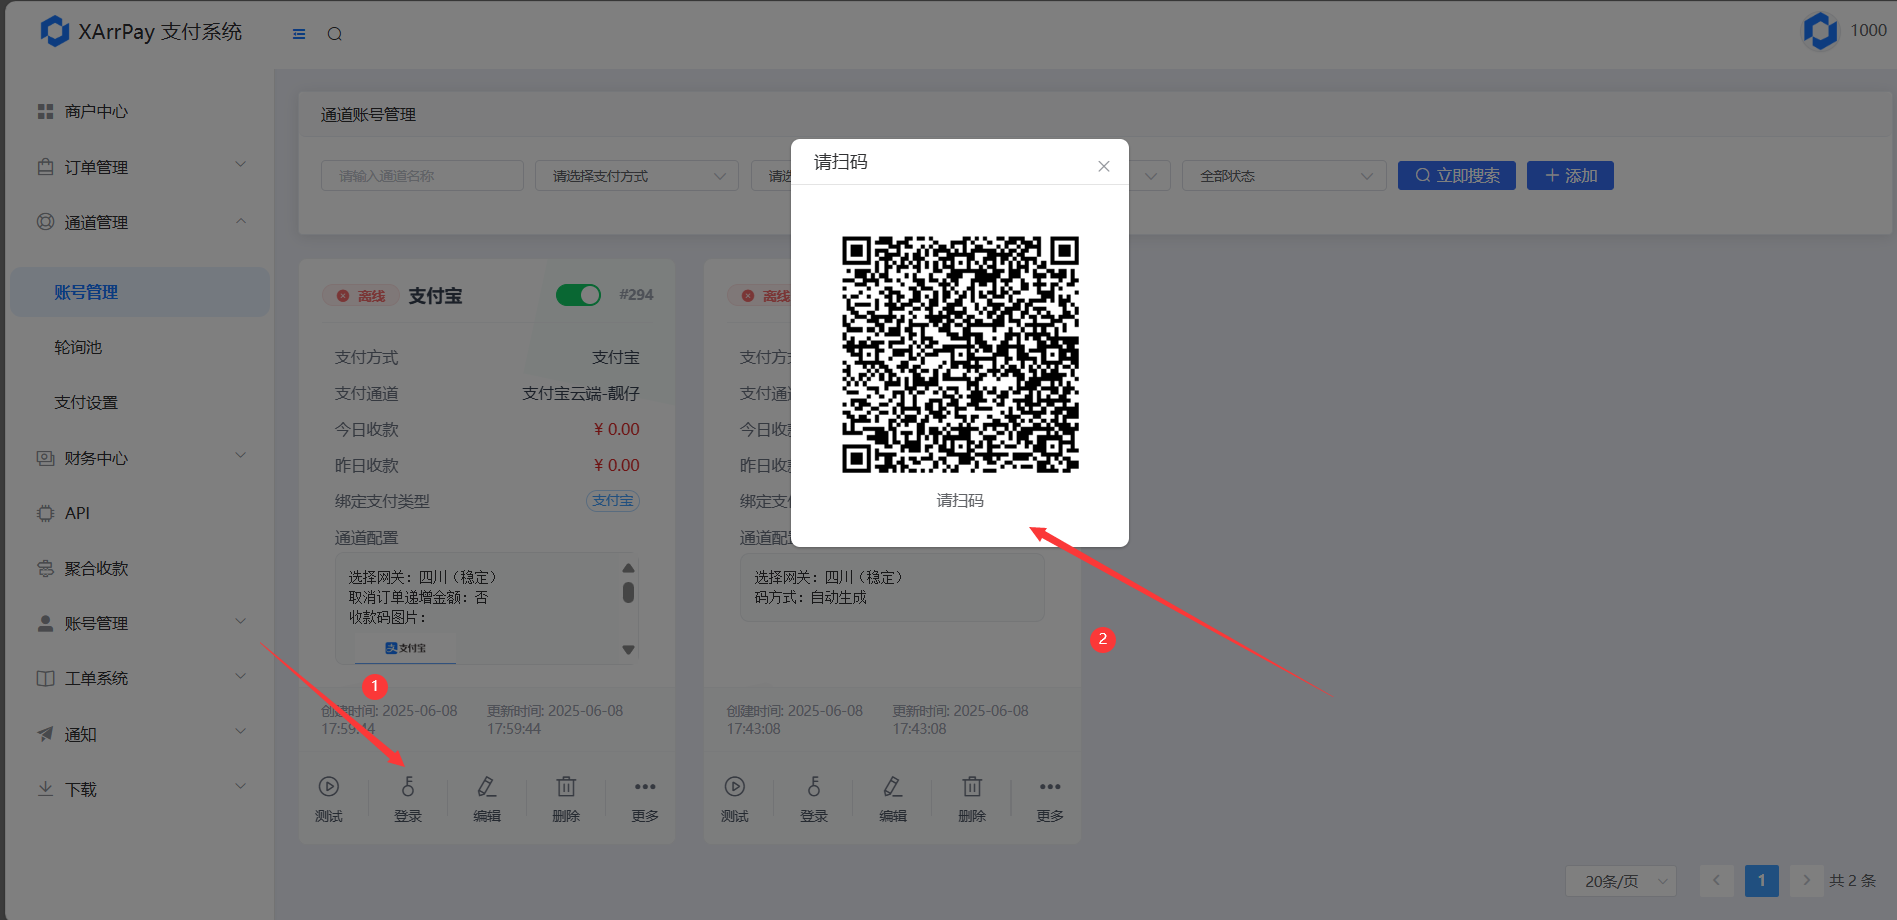Click the test icon on card #294
The height and width of the screenshot is (920, 1897).
click(329, 787)
